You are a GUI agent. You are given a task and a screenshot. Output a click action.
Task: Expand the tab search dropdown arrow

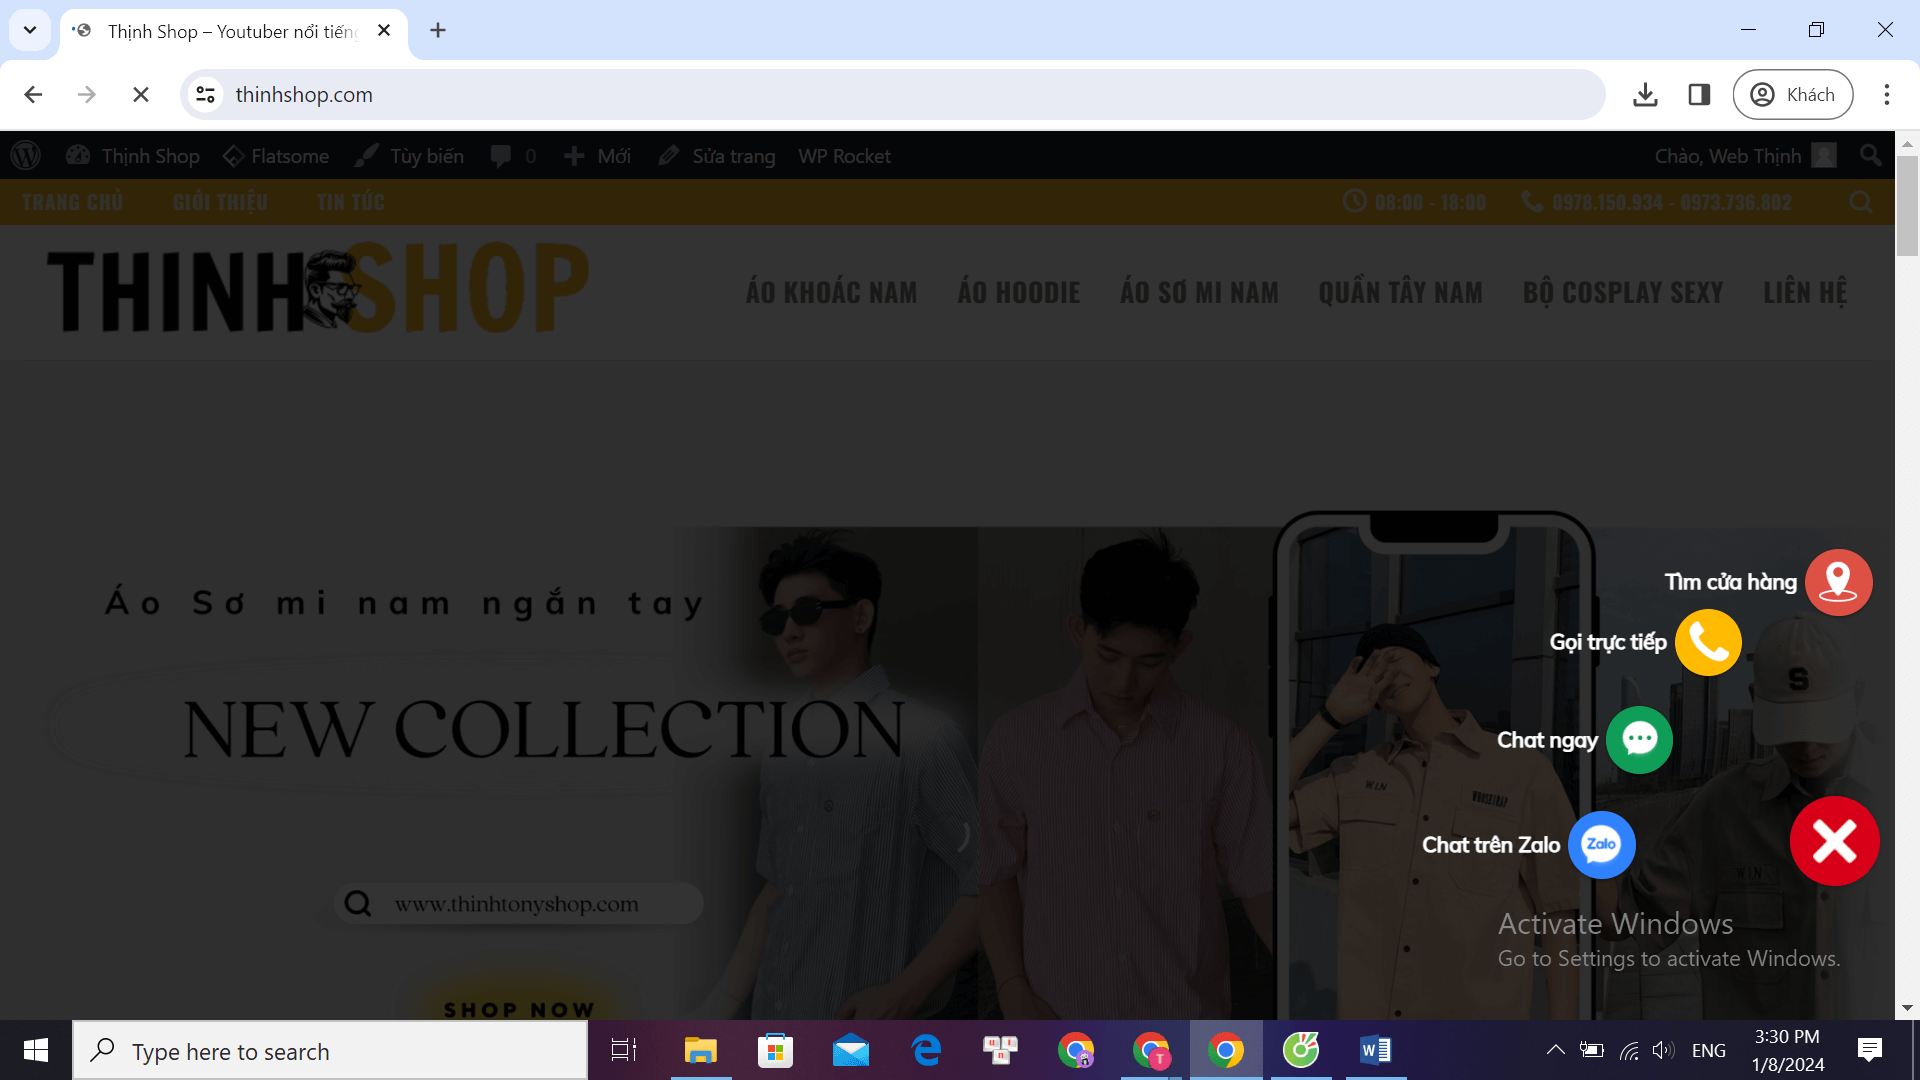(x=30, y=30)
